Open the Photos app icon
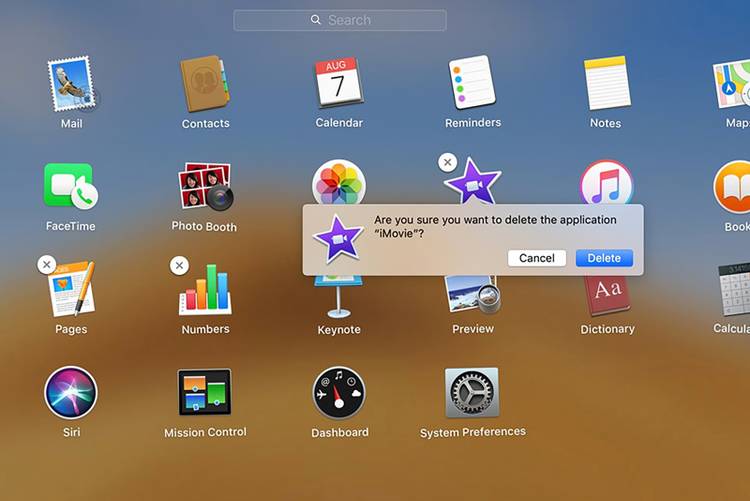750x501 pixels. [339, 183]
